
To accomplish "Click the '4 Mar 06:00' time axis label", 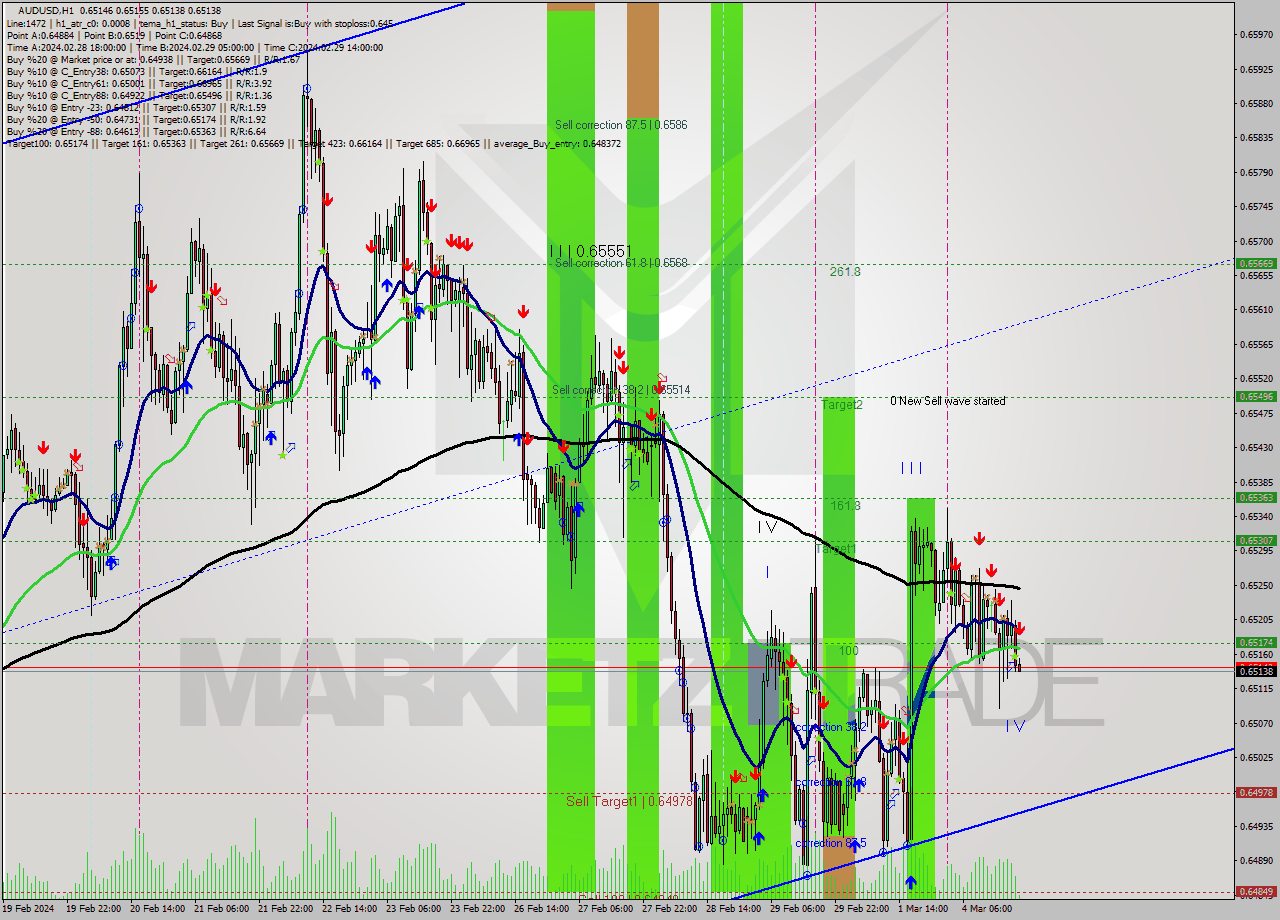I will pyautogui.click(x=986, y=909).
